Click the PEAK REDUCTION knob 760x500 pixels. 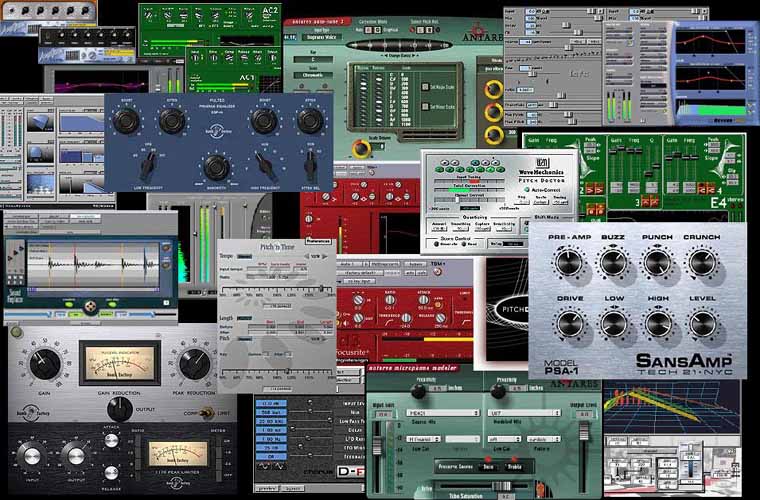tap(194, 364)
